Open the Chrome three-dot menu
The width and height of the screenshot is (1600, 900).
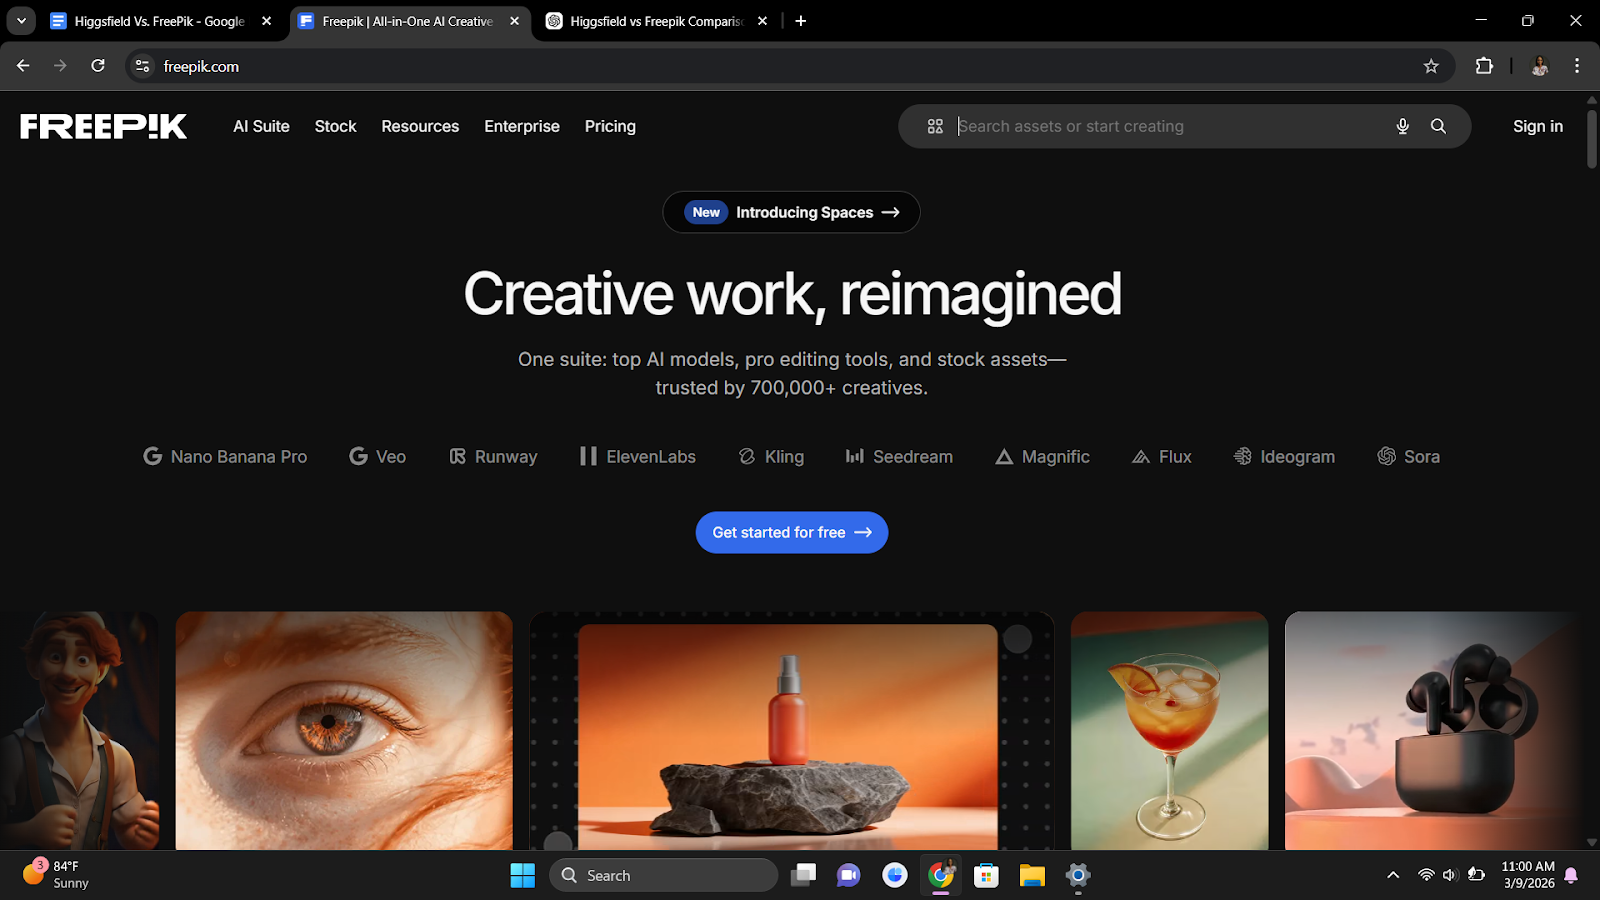(1577, 66)
